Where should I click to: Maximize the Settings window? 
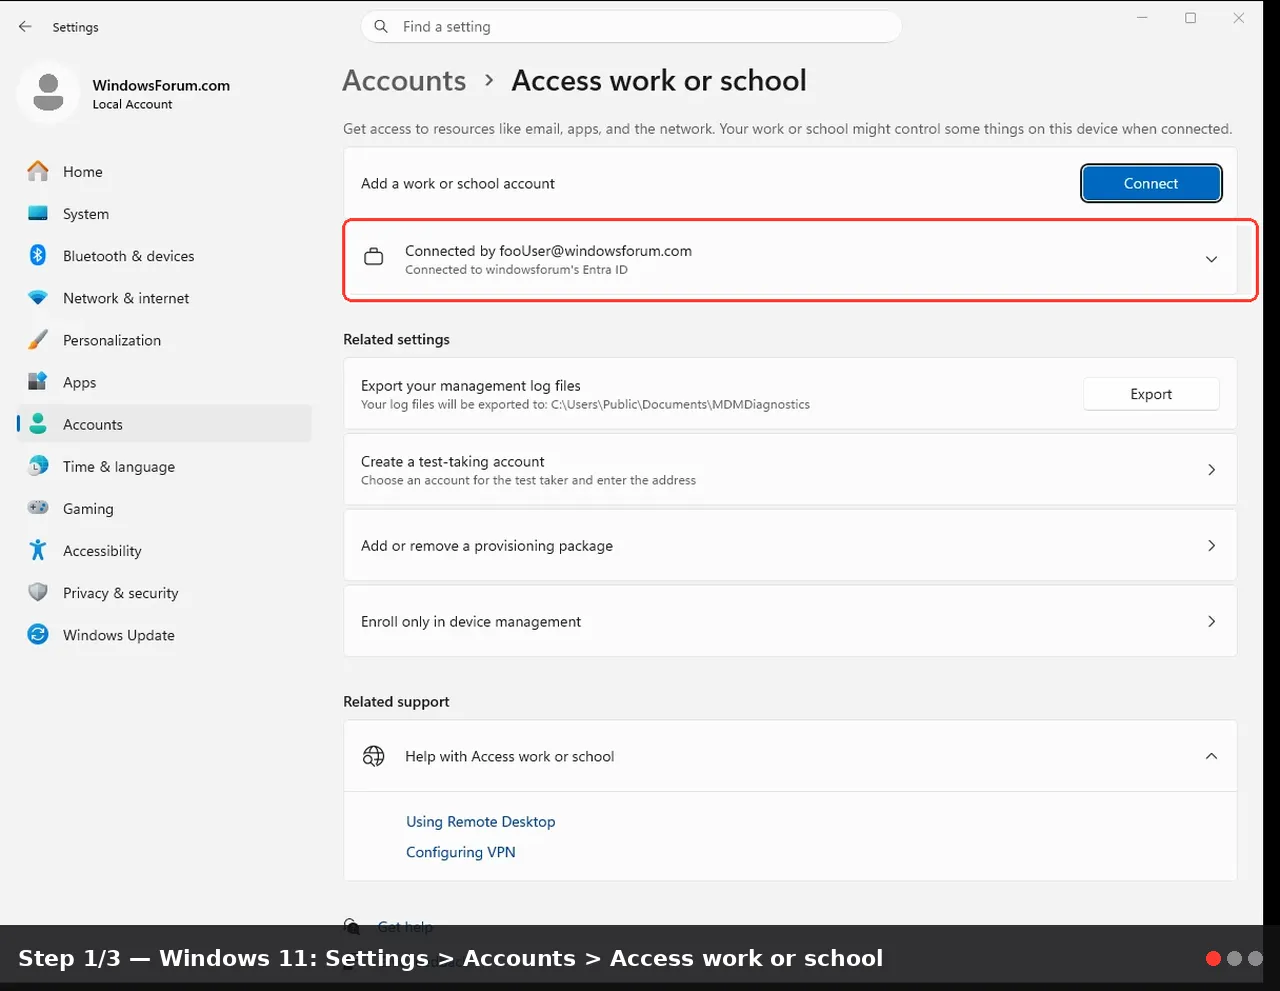coord(1190,18)
